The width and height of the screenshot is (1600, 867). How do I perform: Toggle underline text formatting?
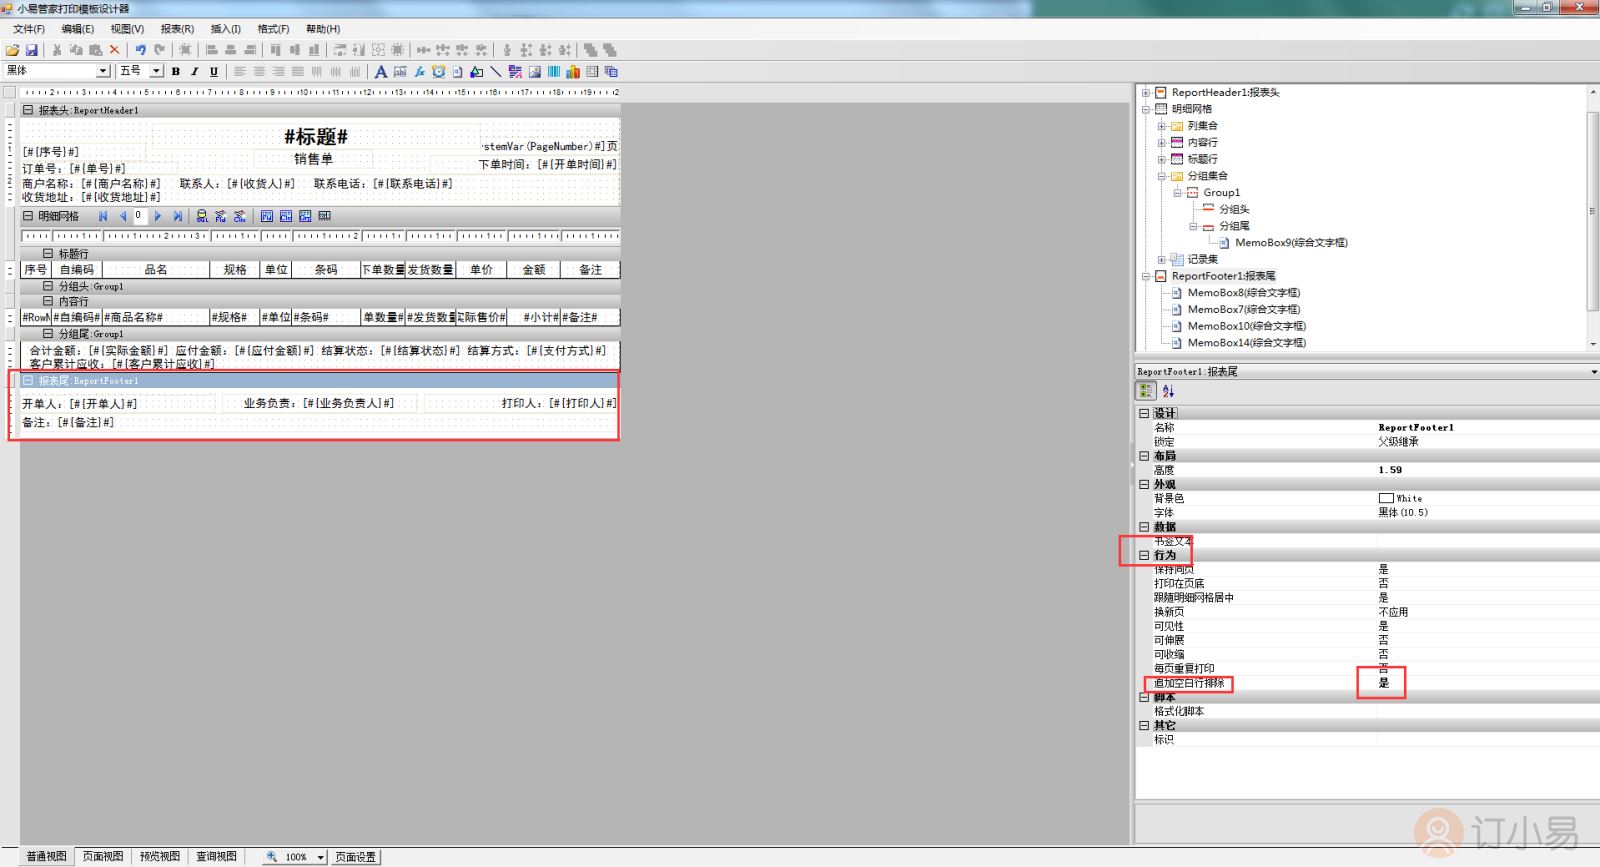[214, 72]
